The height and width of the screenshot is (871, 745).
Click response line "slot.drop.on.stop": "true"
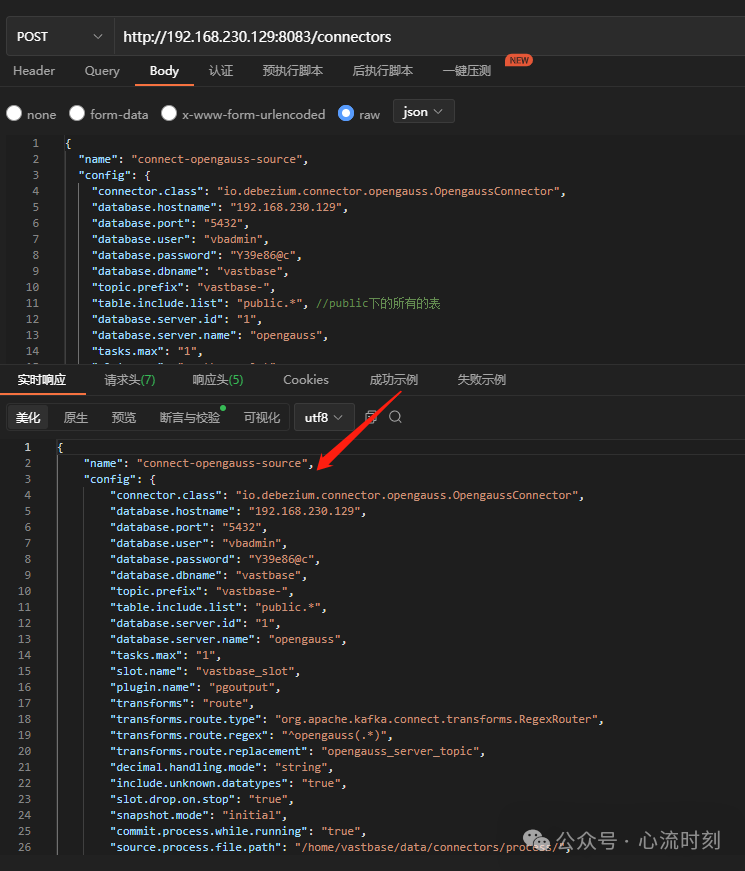202,799
